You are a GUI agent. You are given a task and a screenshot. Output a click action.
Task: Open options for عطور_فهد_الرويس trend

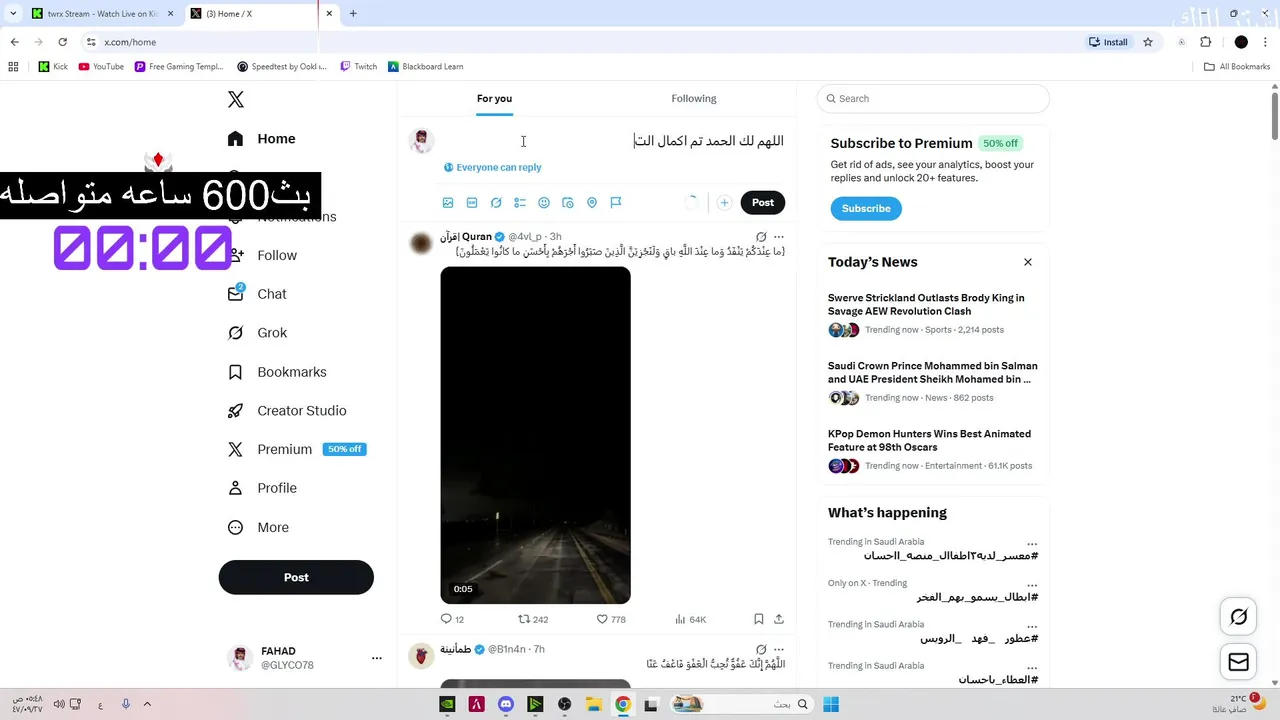1032,626
